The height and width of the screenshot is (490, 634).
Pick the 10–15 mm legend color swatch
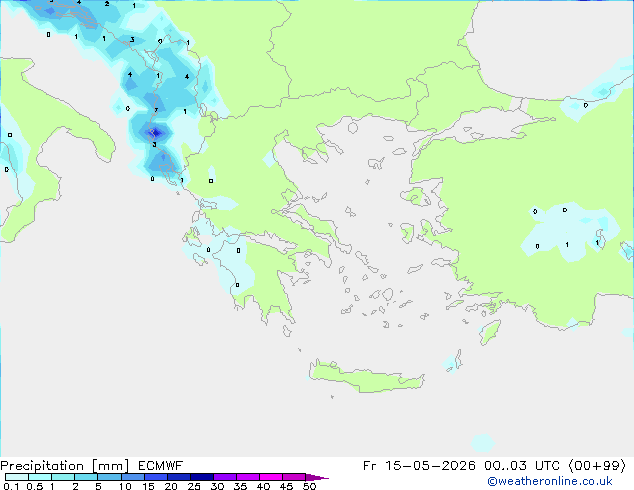tap(133, 477)
